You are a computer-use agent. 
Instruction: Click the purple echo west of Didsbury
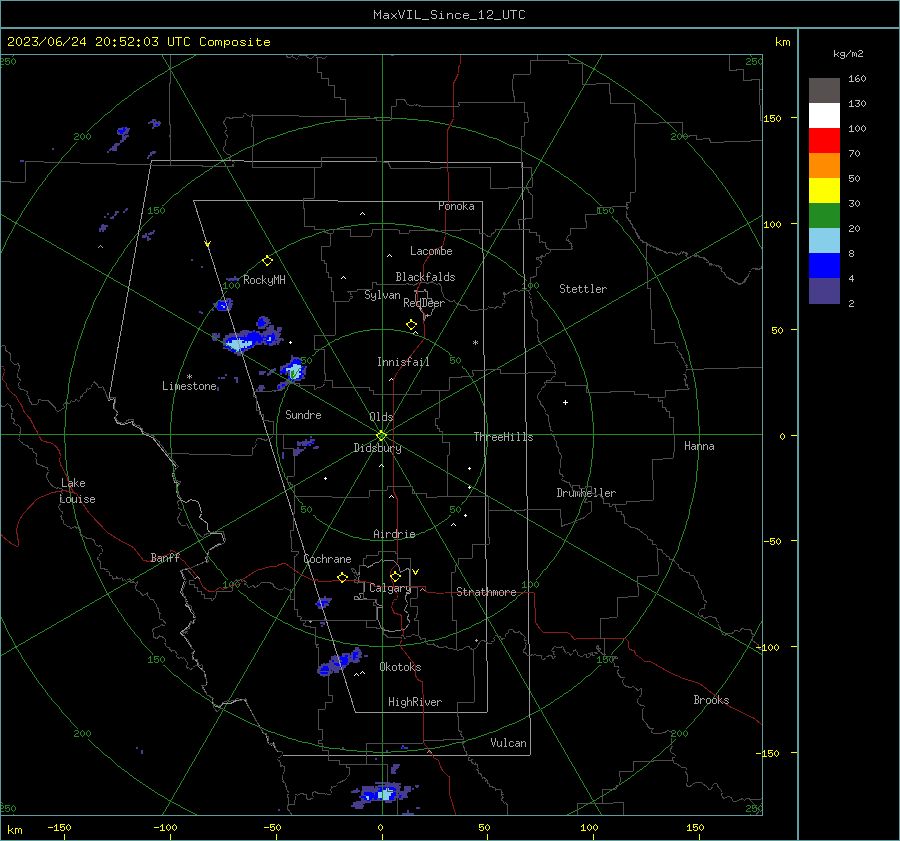point(305,445)
